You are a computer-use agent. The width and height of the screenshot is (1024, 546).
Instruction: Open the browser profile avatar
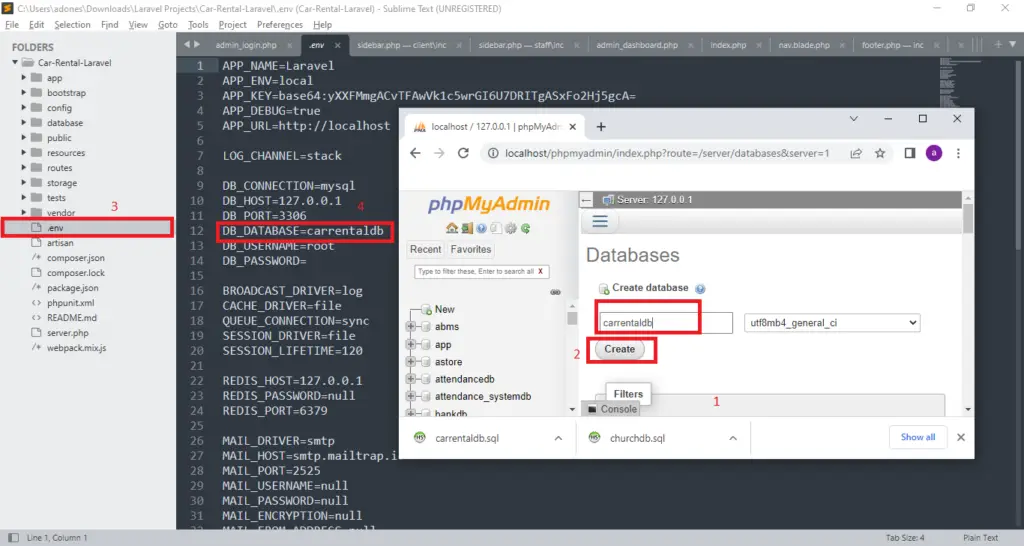coord(934,153)
